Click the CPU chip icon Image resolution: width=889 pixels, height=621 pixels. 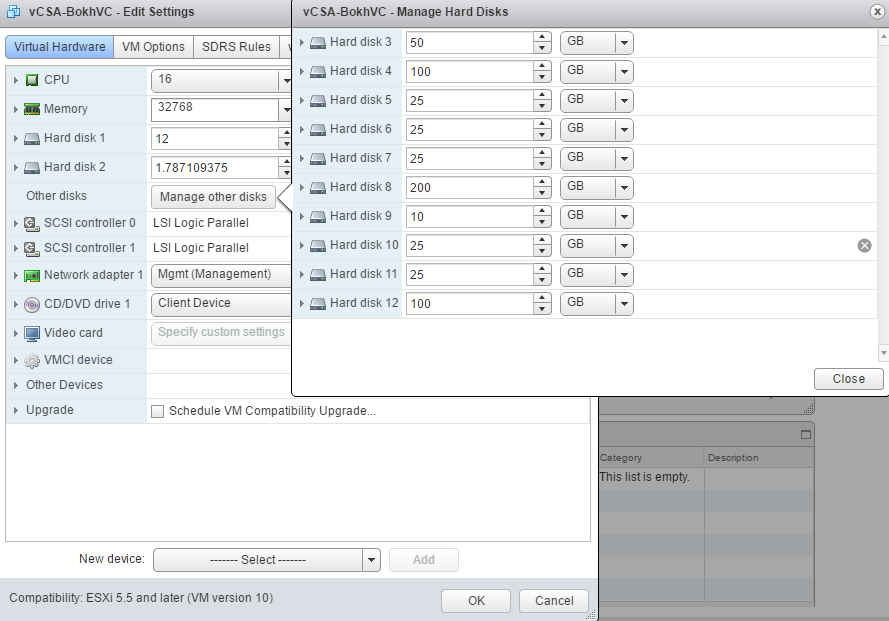[x=32, y=80]
